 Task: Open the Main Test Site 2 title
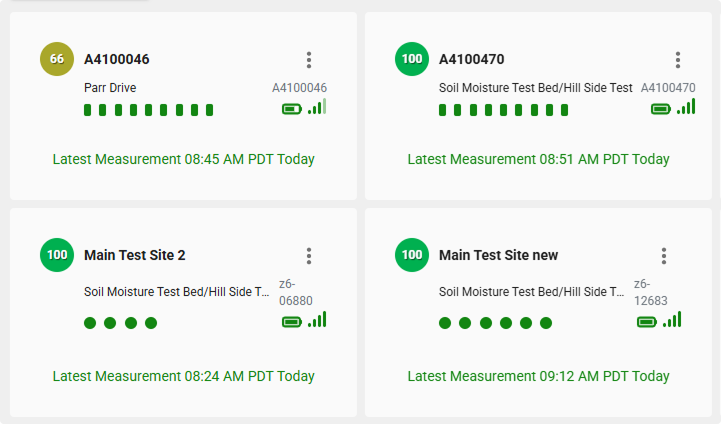point(135,255)
